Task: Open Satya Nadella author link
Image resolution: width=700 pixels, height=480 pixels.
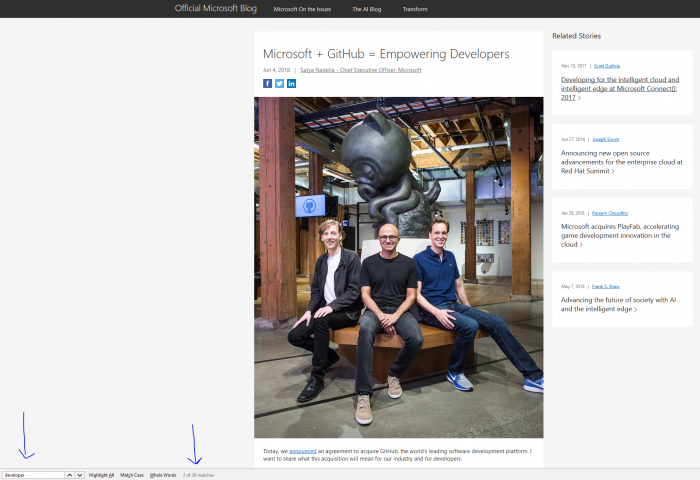Action: tap(361, 70)
